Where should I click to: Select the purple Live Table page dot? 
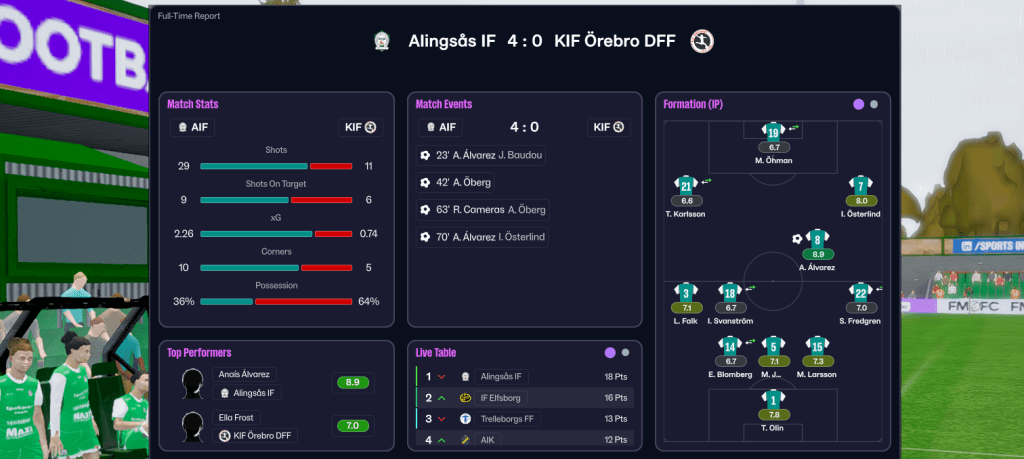pos(609,352)
